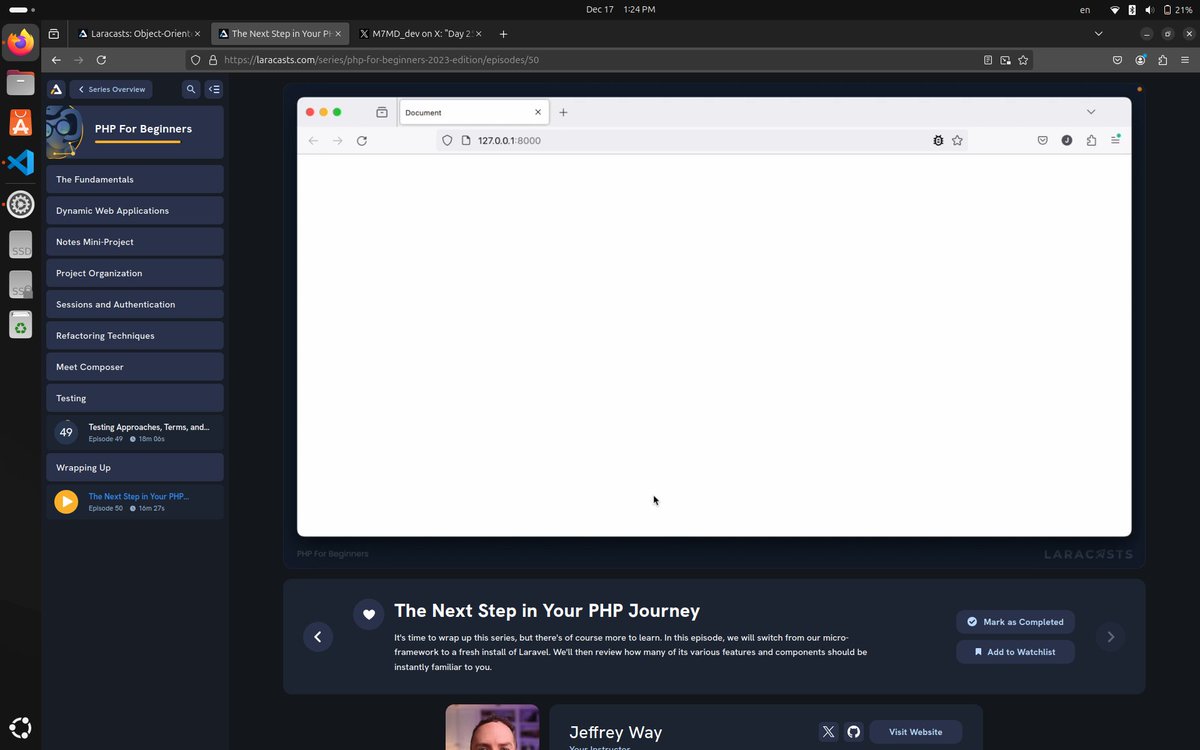Click the video's Document tab
This screenshot has height=750, width=1200.
click(474, 112)
